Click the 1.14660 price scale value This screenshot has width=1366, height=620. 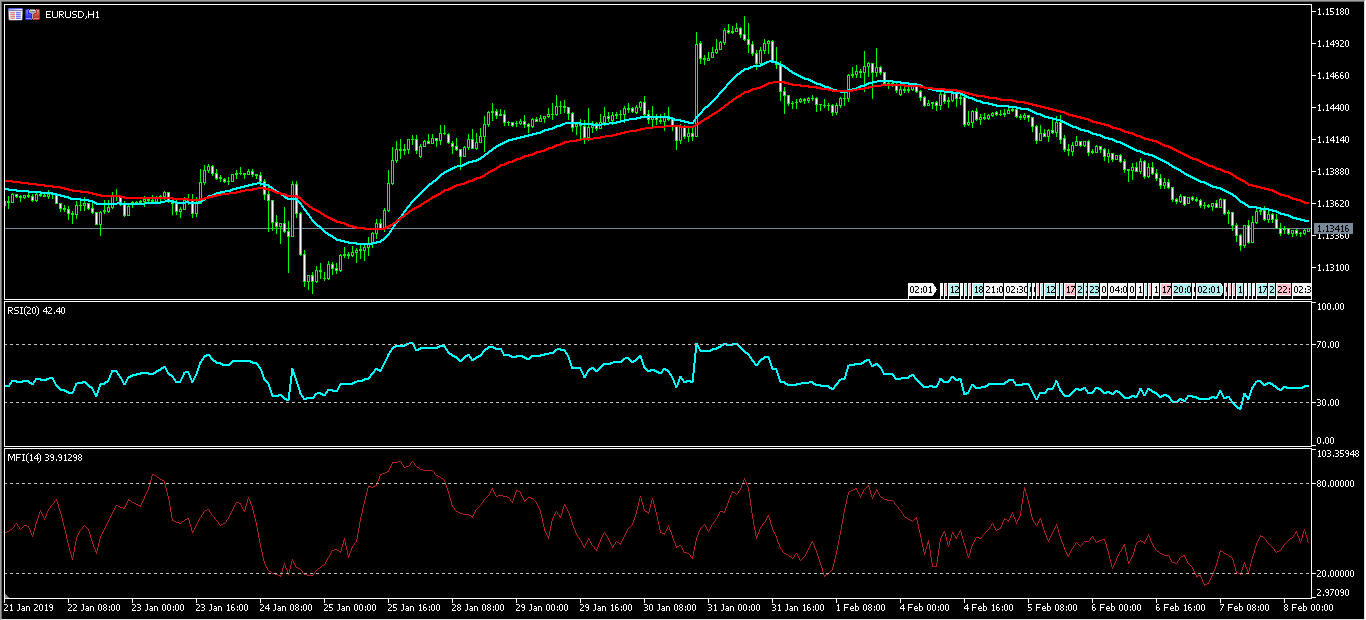click(x=1333, y=76)
